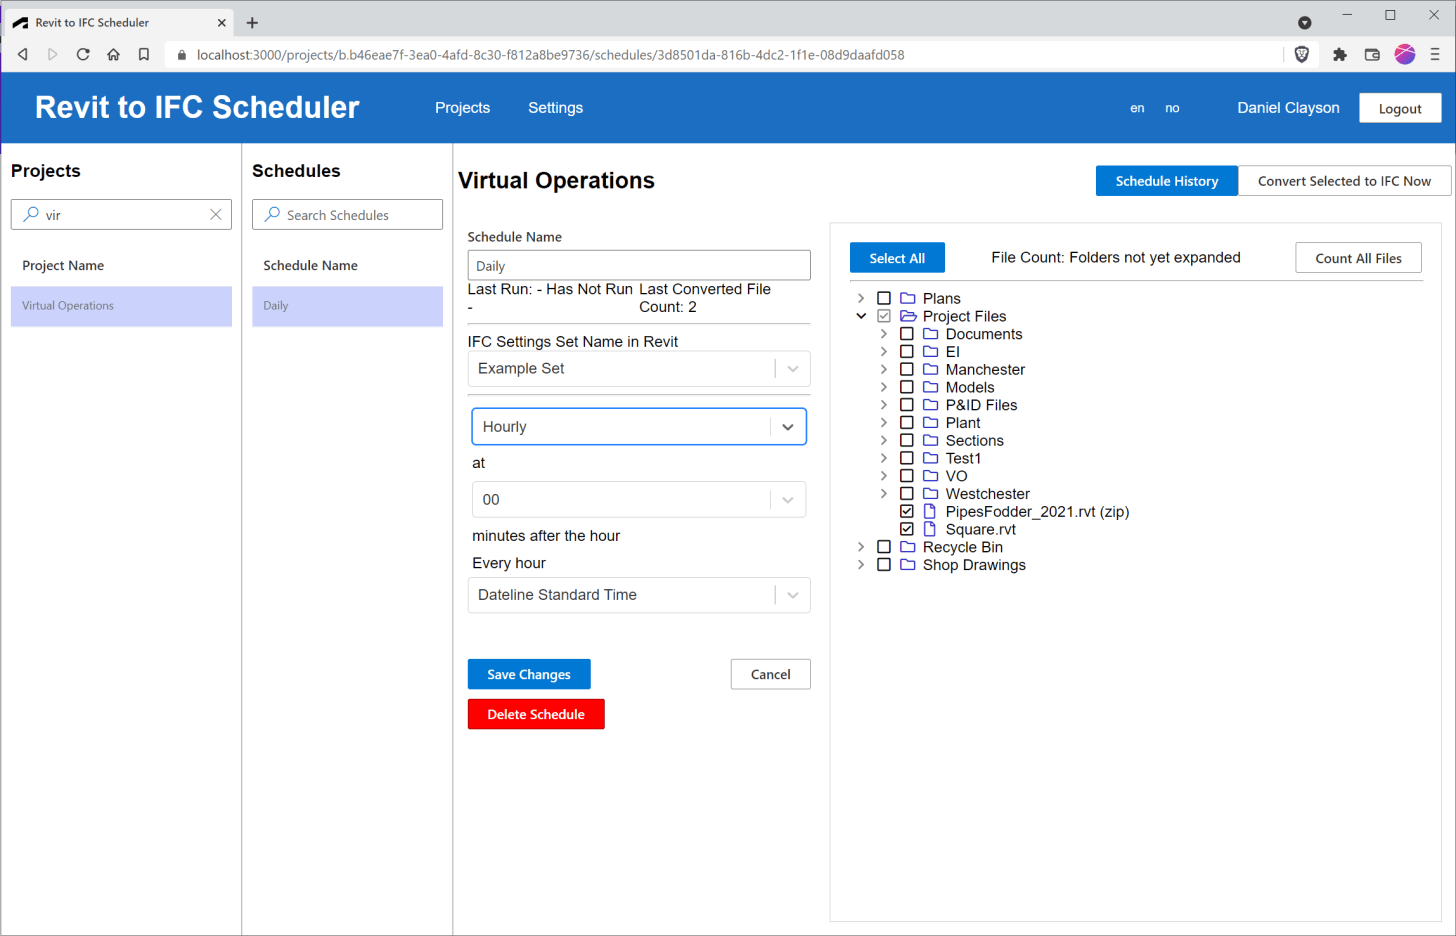Screen dimensions: 1456x936
Task: Click the Schedule Name input field
Action: point(639,265)
